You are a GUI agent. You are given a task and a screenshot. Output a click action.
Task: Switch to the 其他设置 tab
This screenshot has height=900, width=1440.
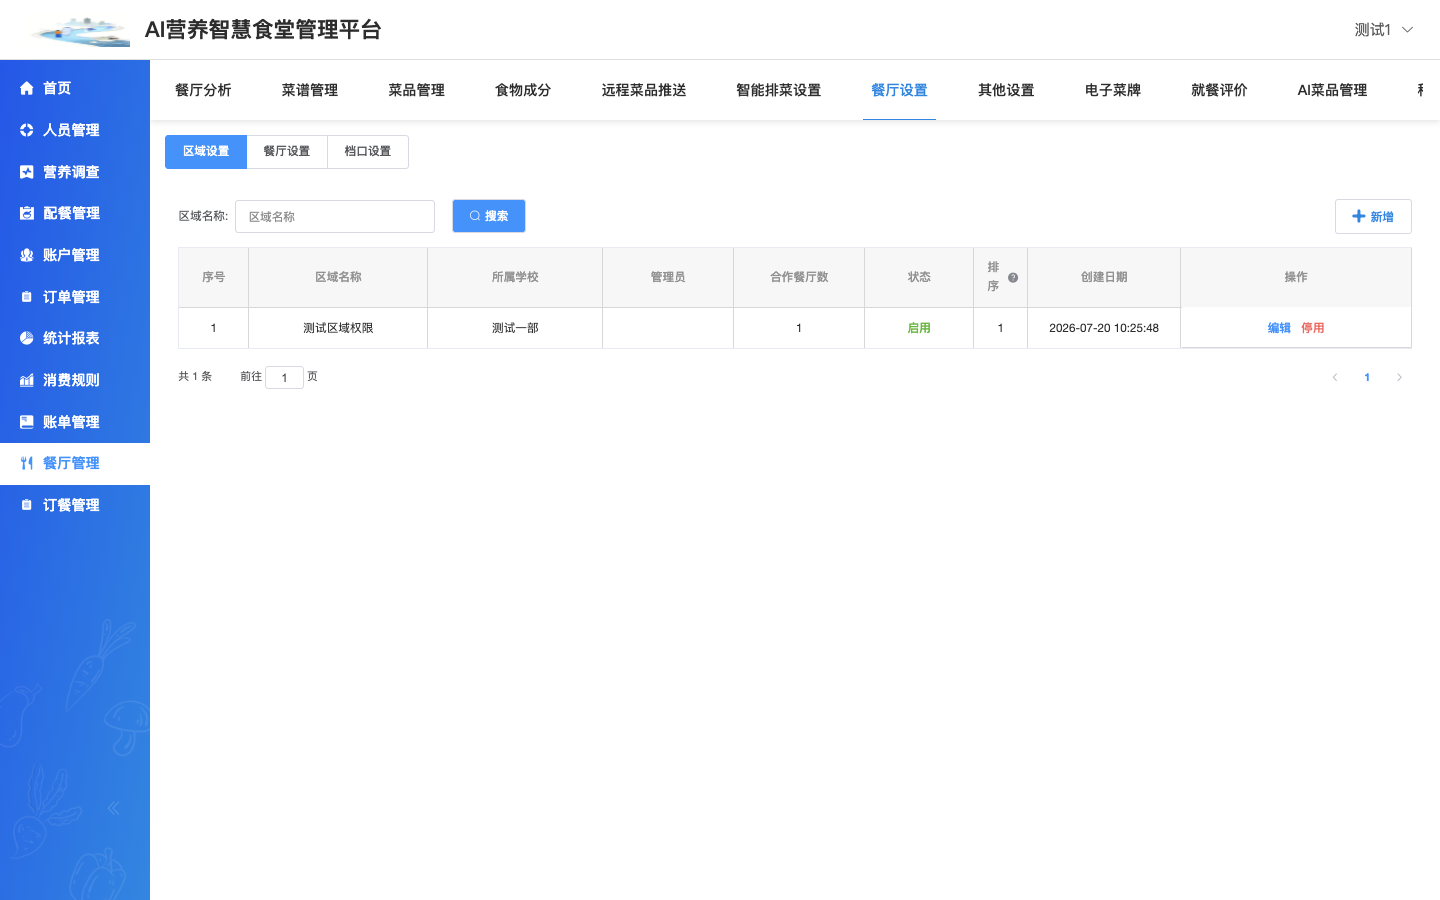(x=1006, y=90)
